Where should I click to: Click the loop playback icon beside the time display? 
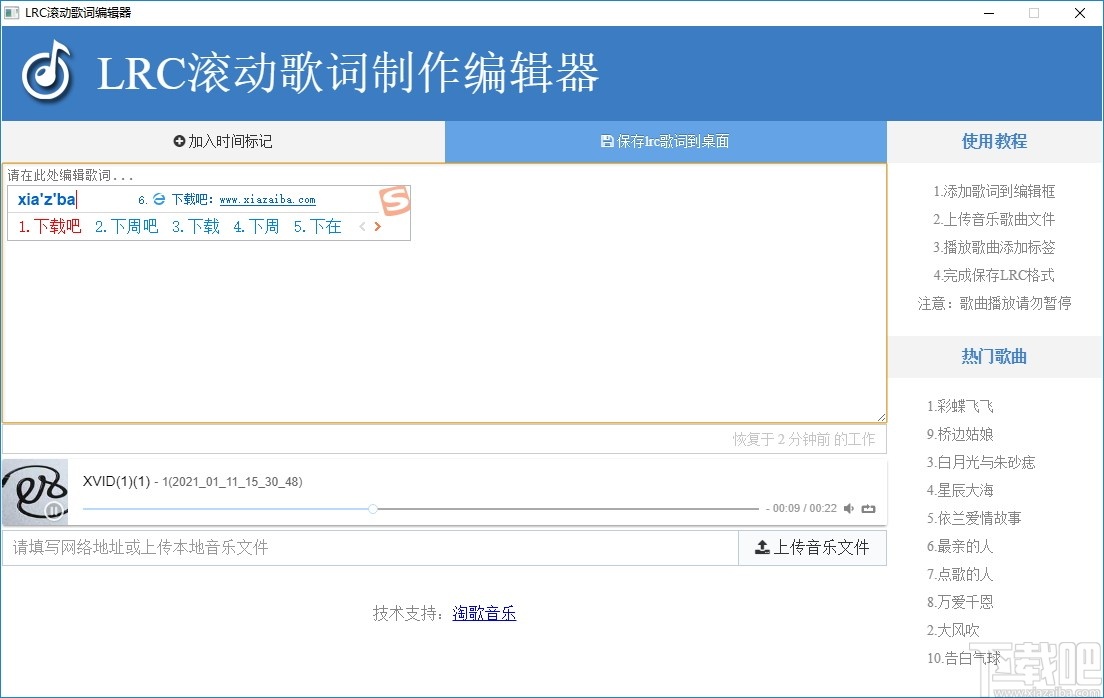(868, 508)
